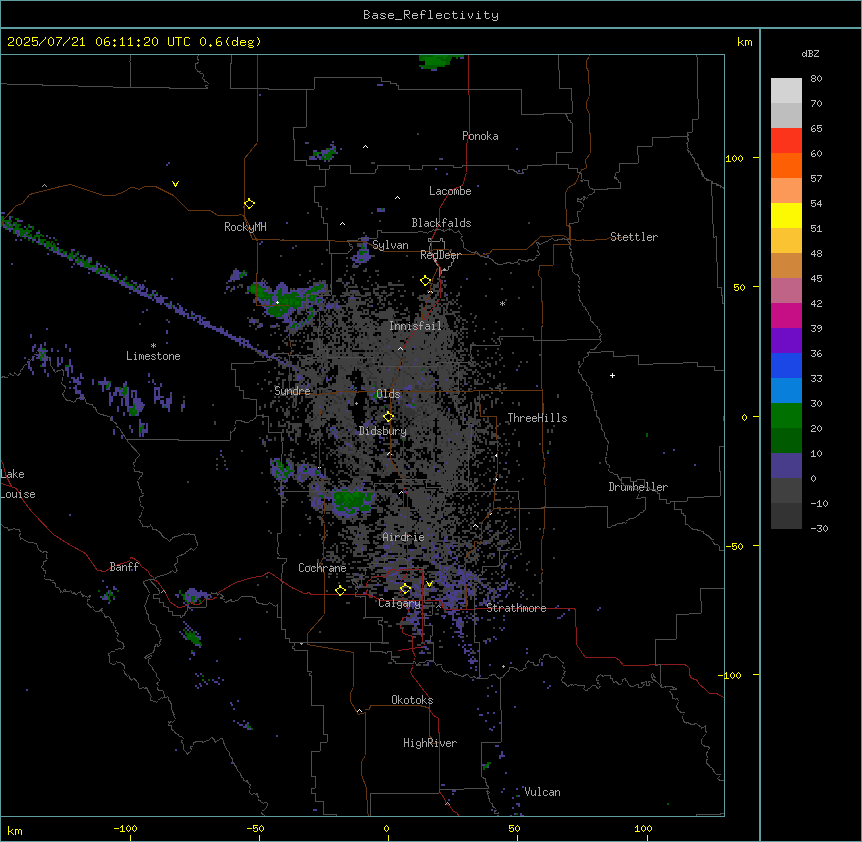The height and width of the screenshot is (842, 862).
Task: Select the yellow diamond marker south of RedDeer
Action: 426,281
